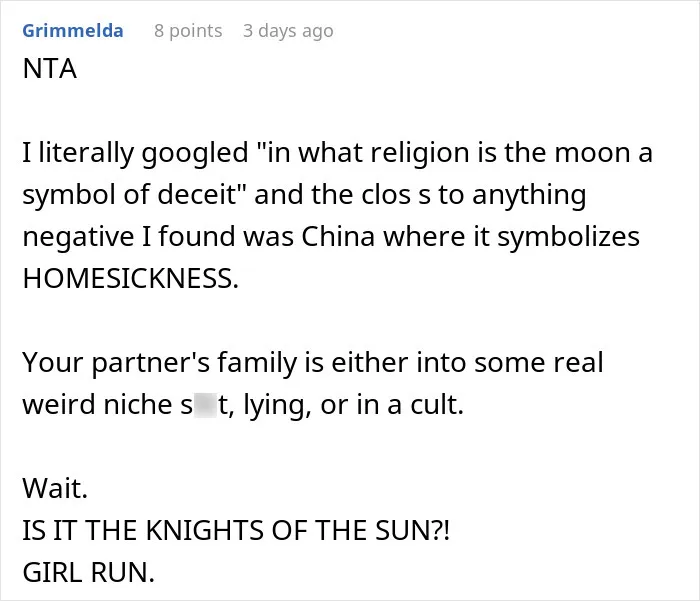Click IS IT THE KNIGHTS OF THE SUN line
This screenshot has height=601, width=700.
click(236, 530)
